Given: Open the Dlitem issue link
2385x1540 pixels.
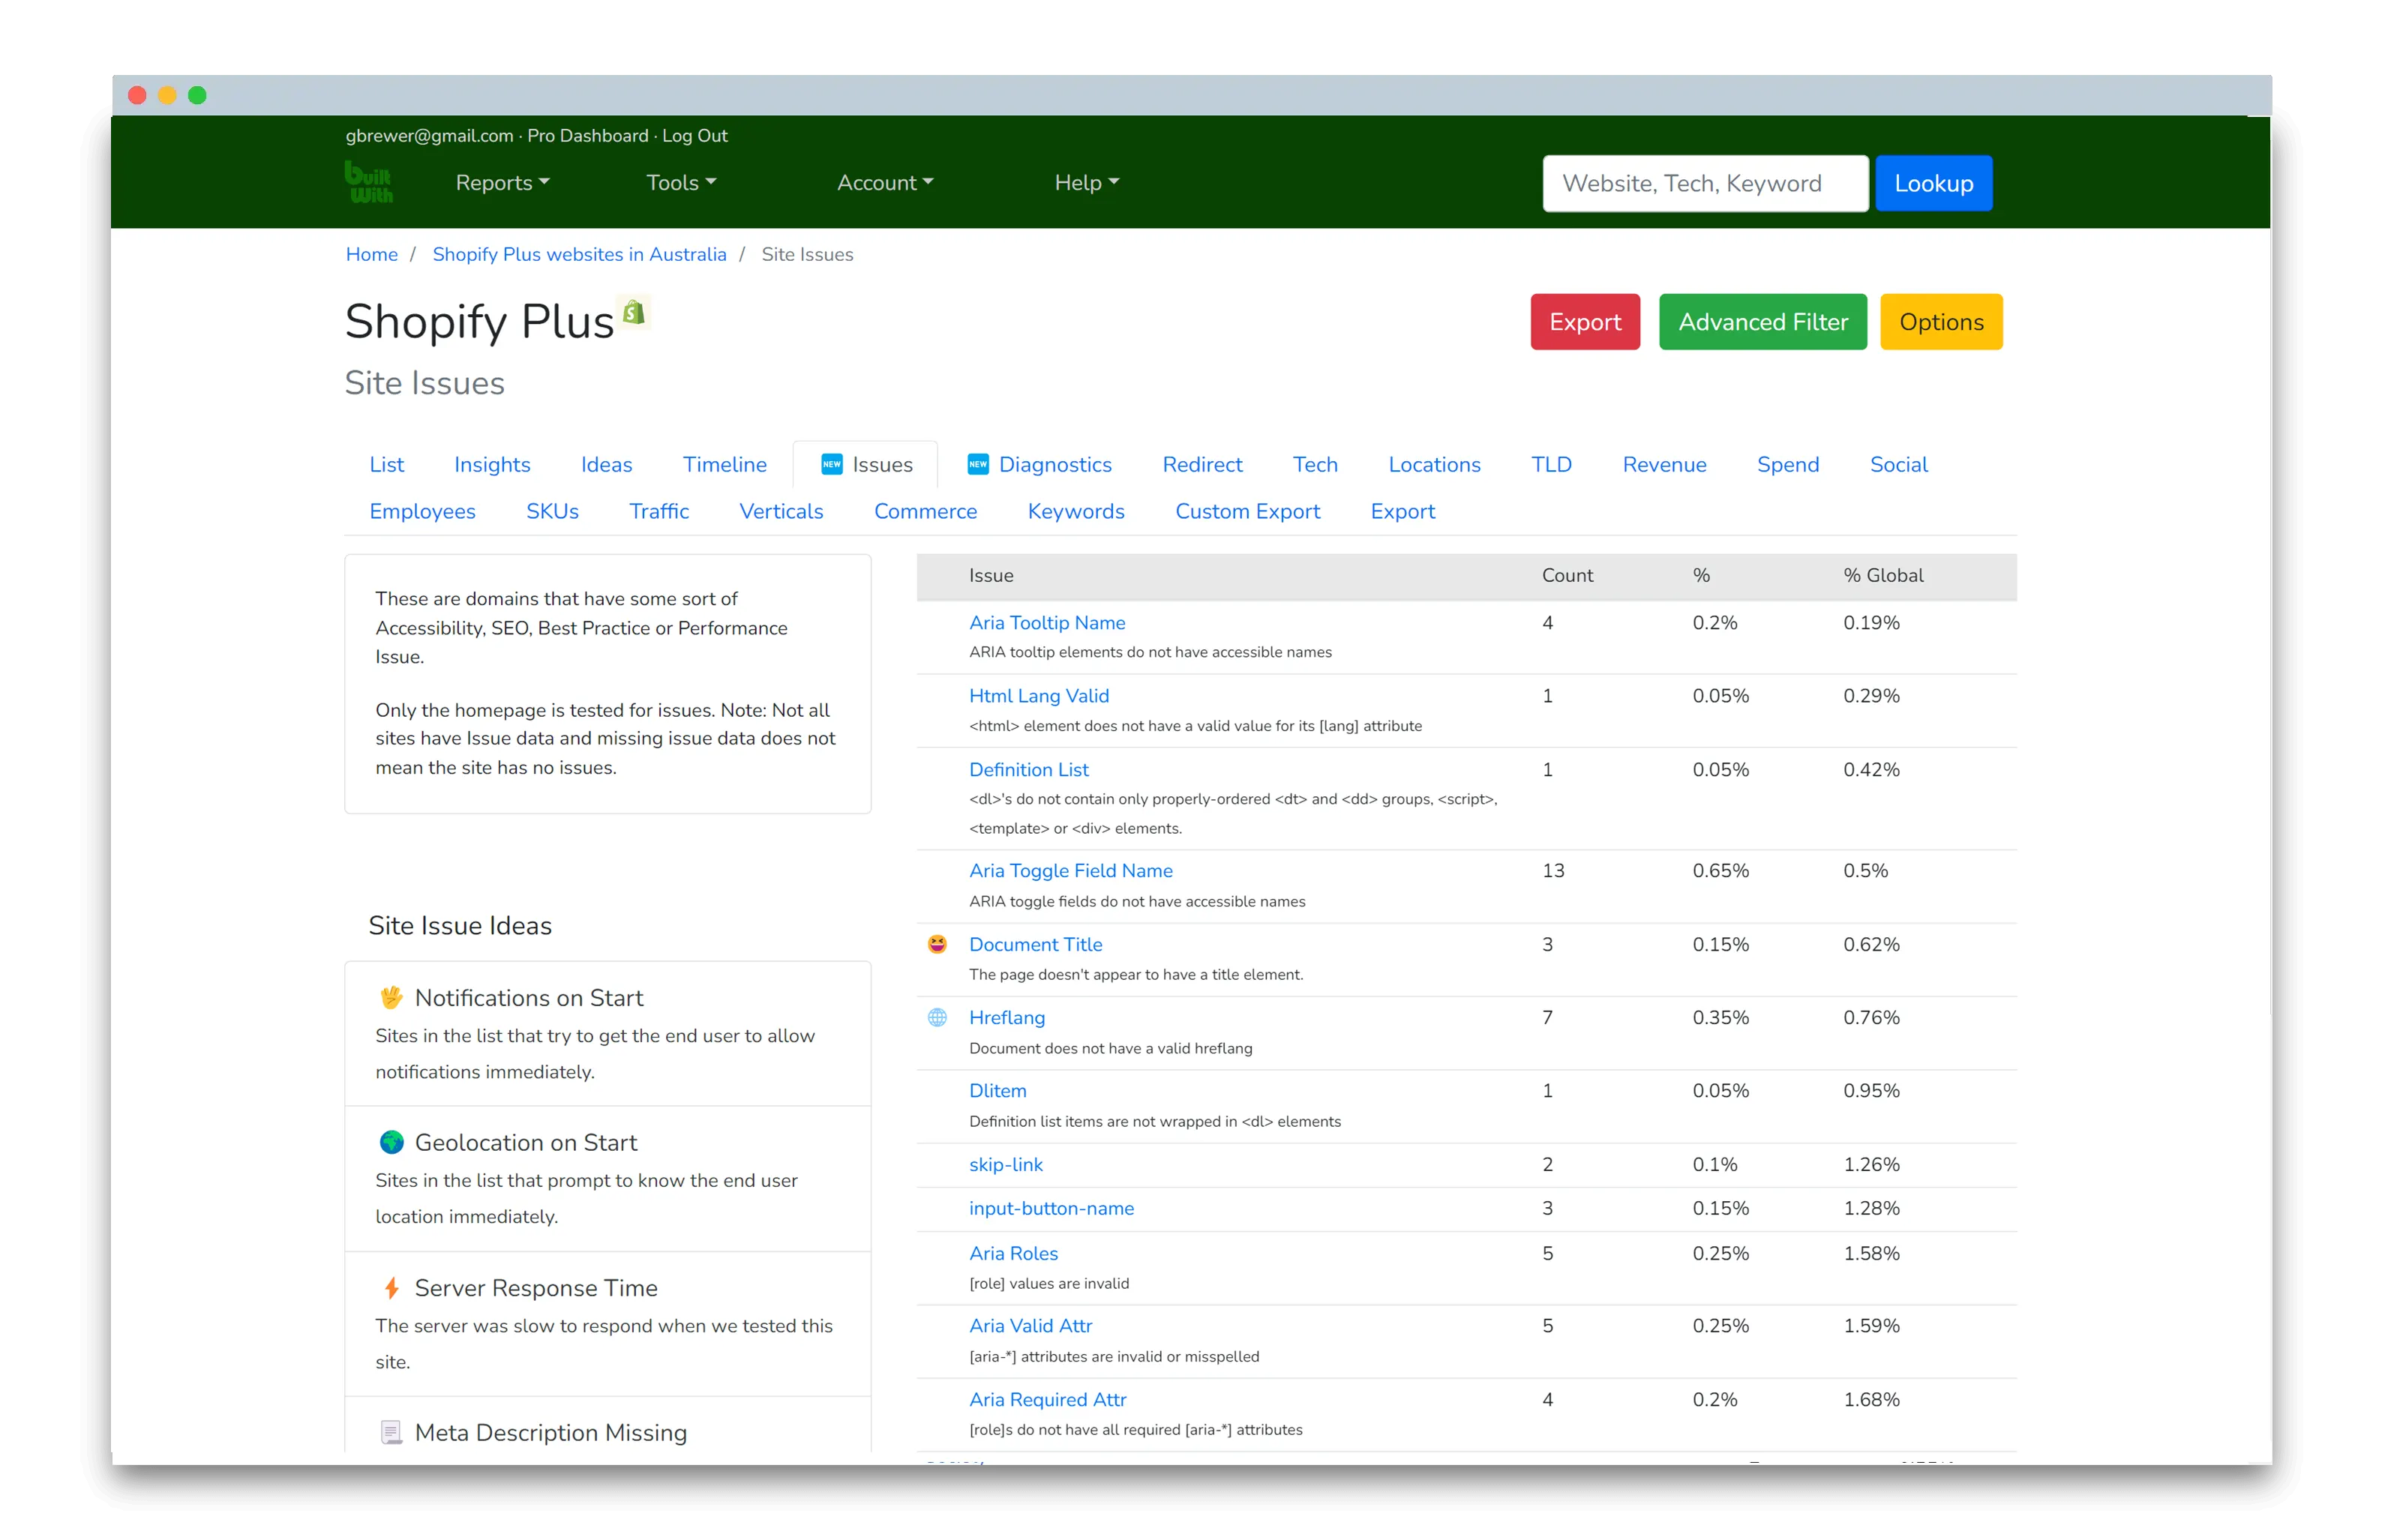Looking at the screenshot, I should click(x=998, y=1090).
